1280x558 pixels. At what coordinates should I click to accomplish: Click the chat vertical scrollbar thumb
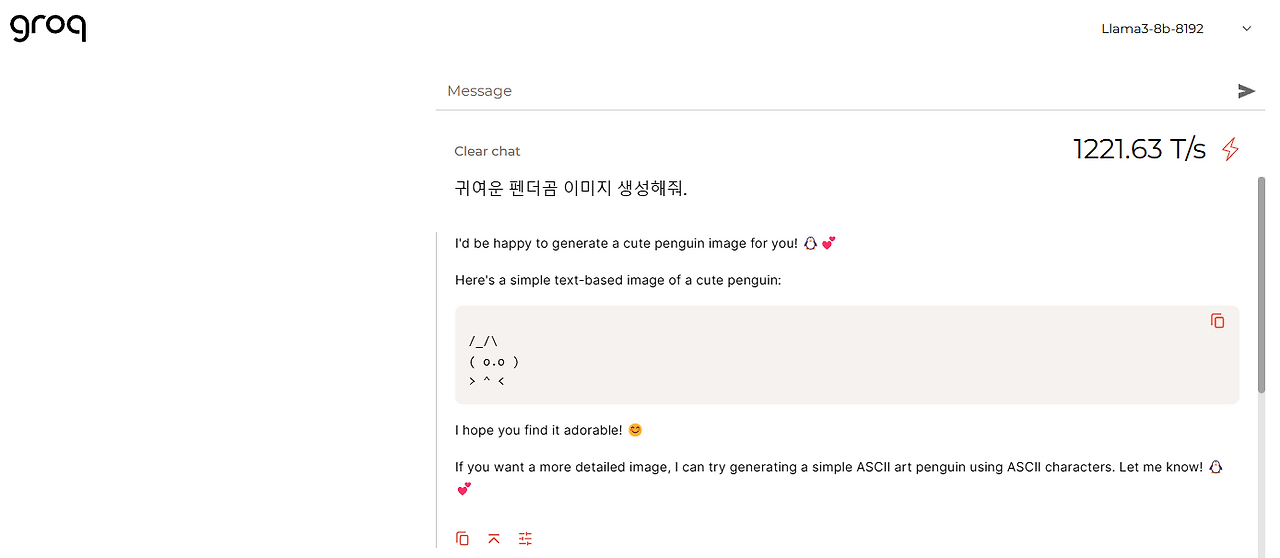coord(1261,285)
